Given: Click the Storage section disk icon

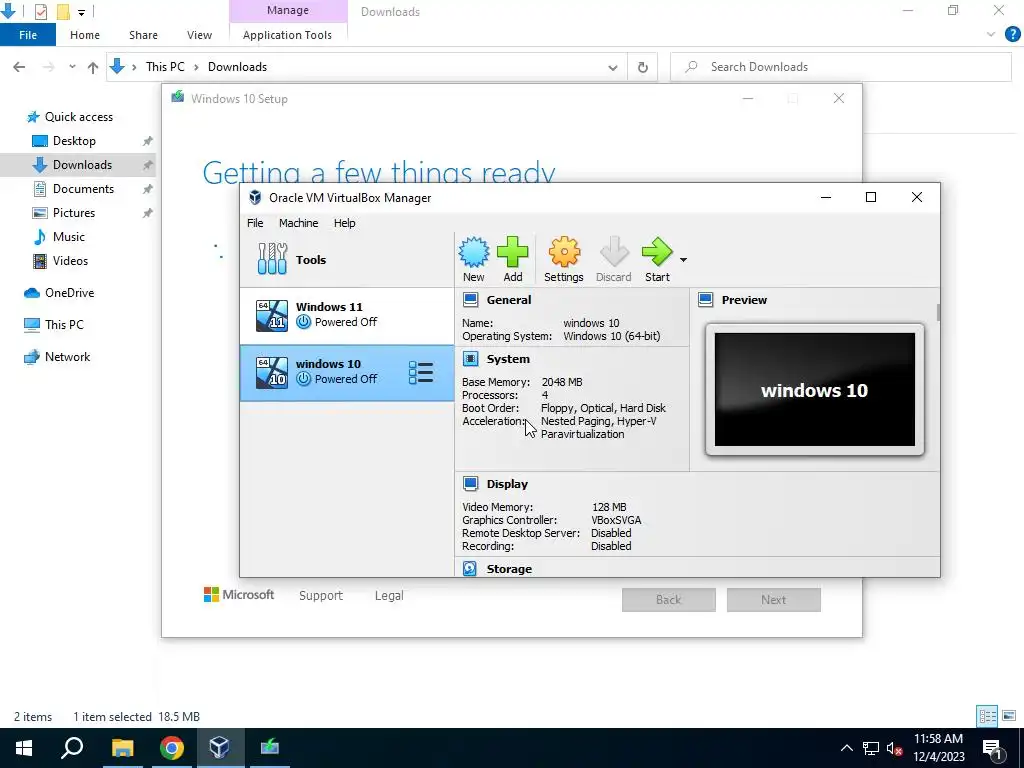Looking at the screenshot, I should point(470,569).
